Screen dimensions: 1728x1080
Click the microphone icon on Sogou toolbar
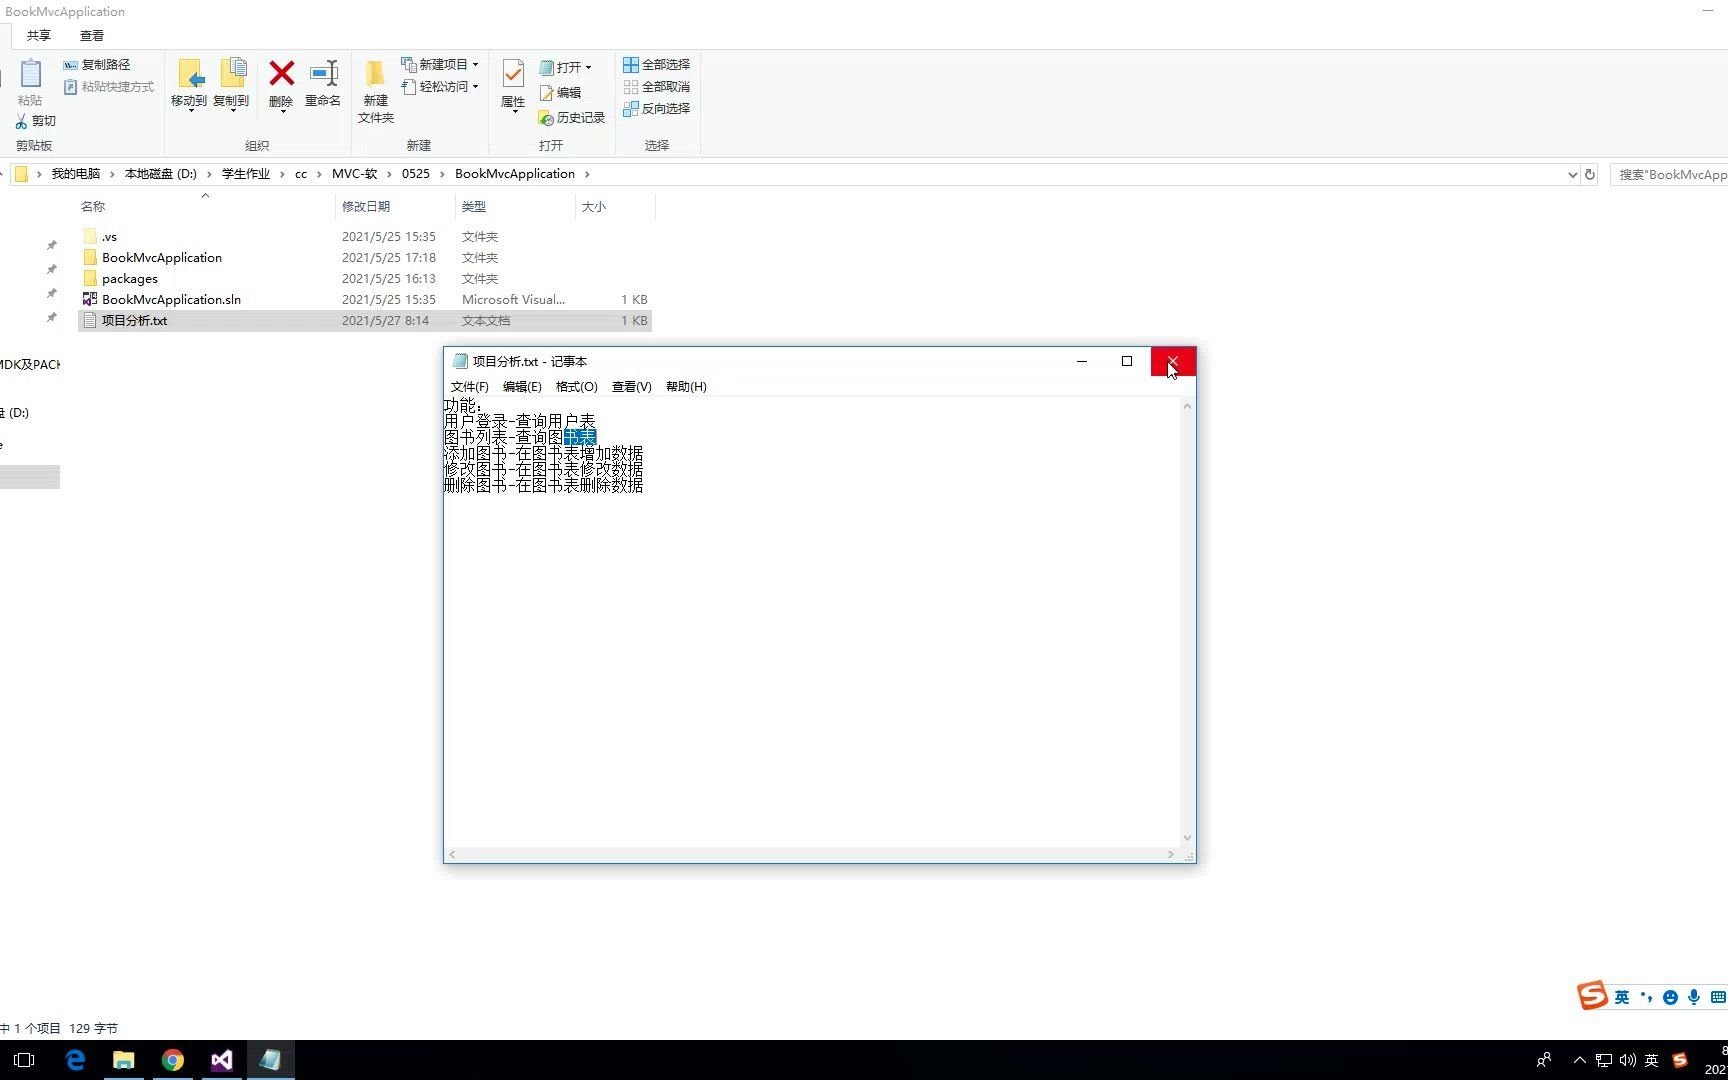click(x=1694, y=998)
